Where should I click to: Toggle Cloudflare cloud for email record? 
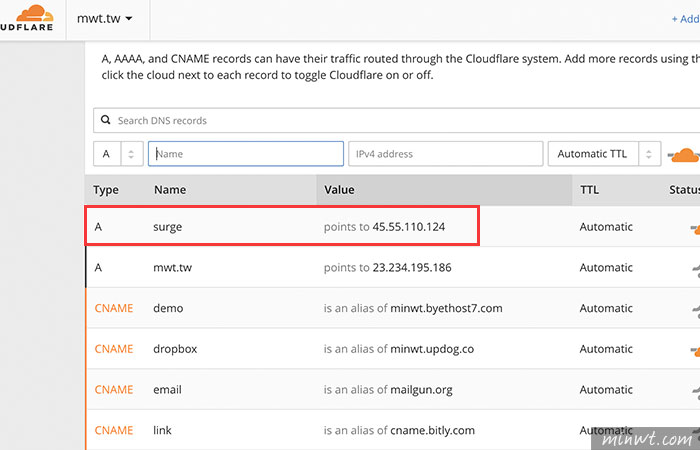click(x=696, y=391)
